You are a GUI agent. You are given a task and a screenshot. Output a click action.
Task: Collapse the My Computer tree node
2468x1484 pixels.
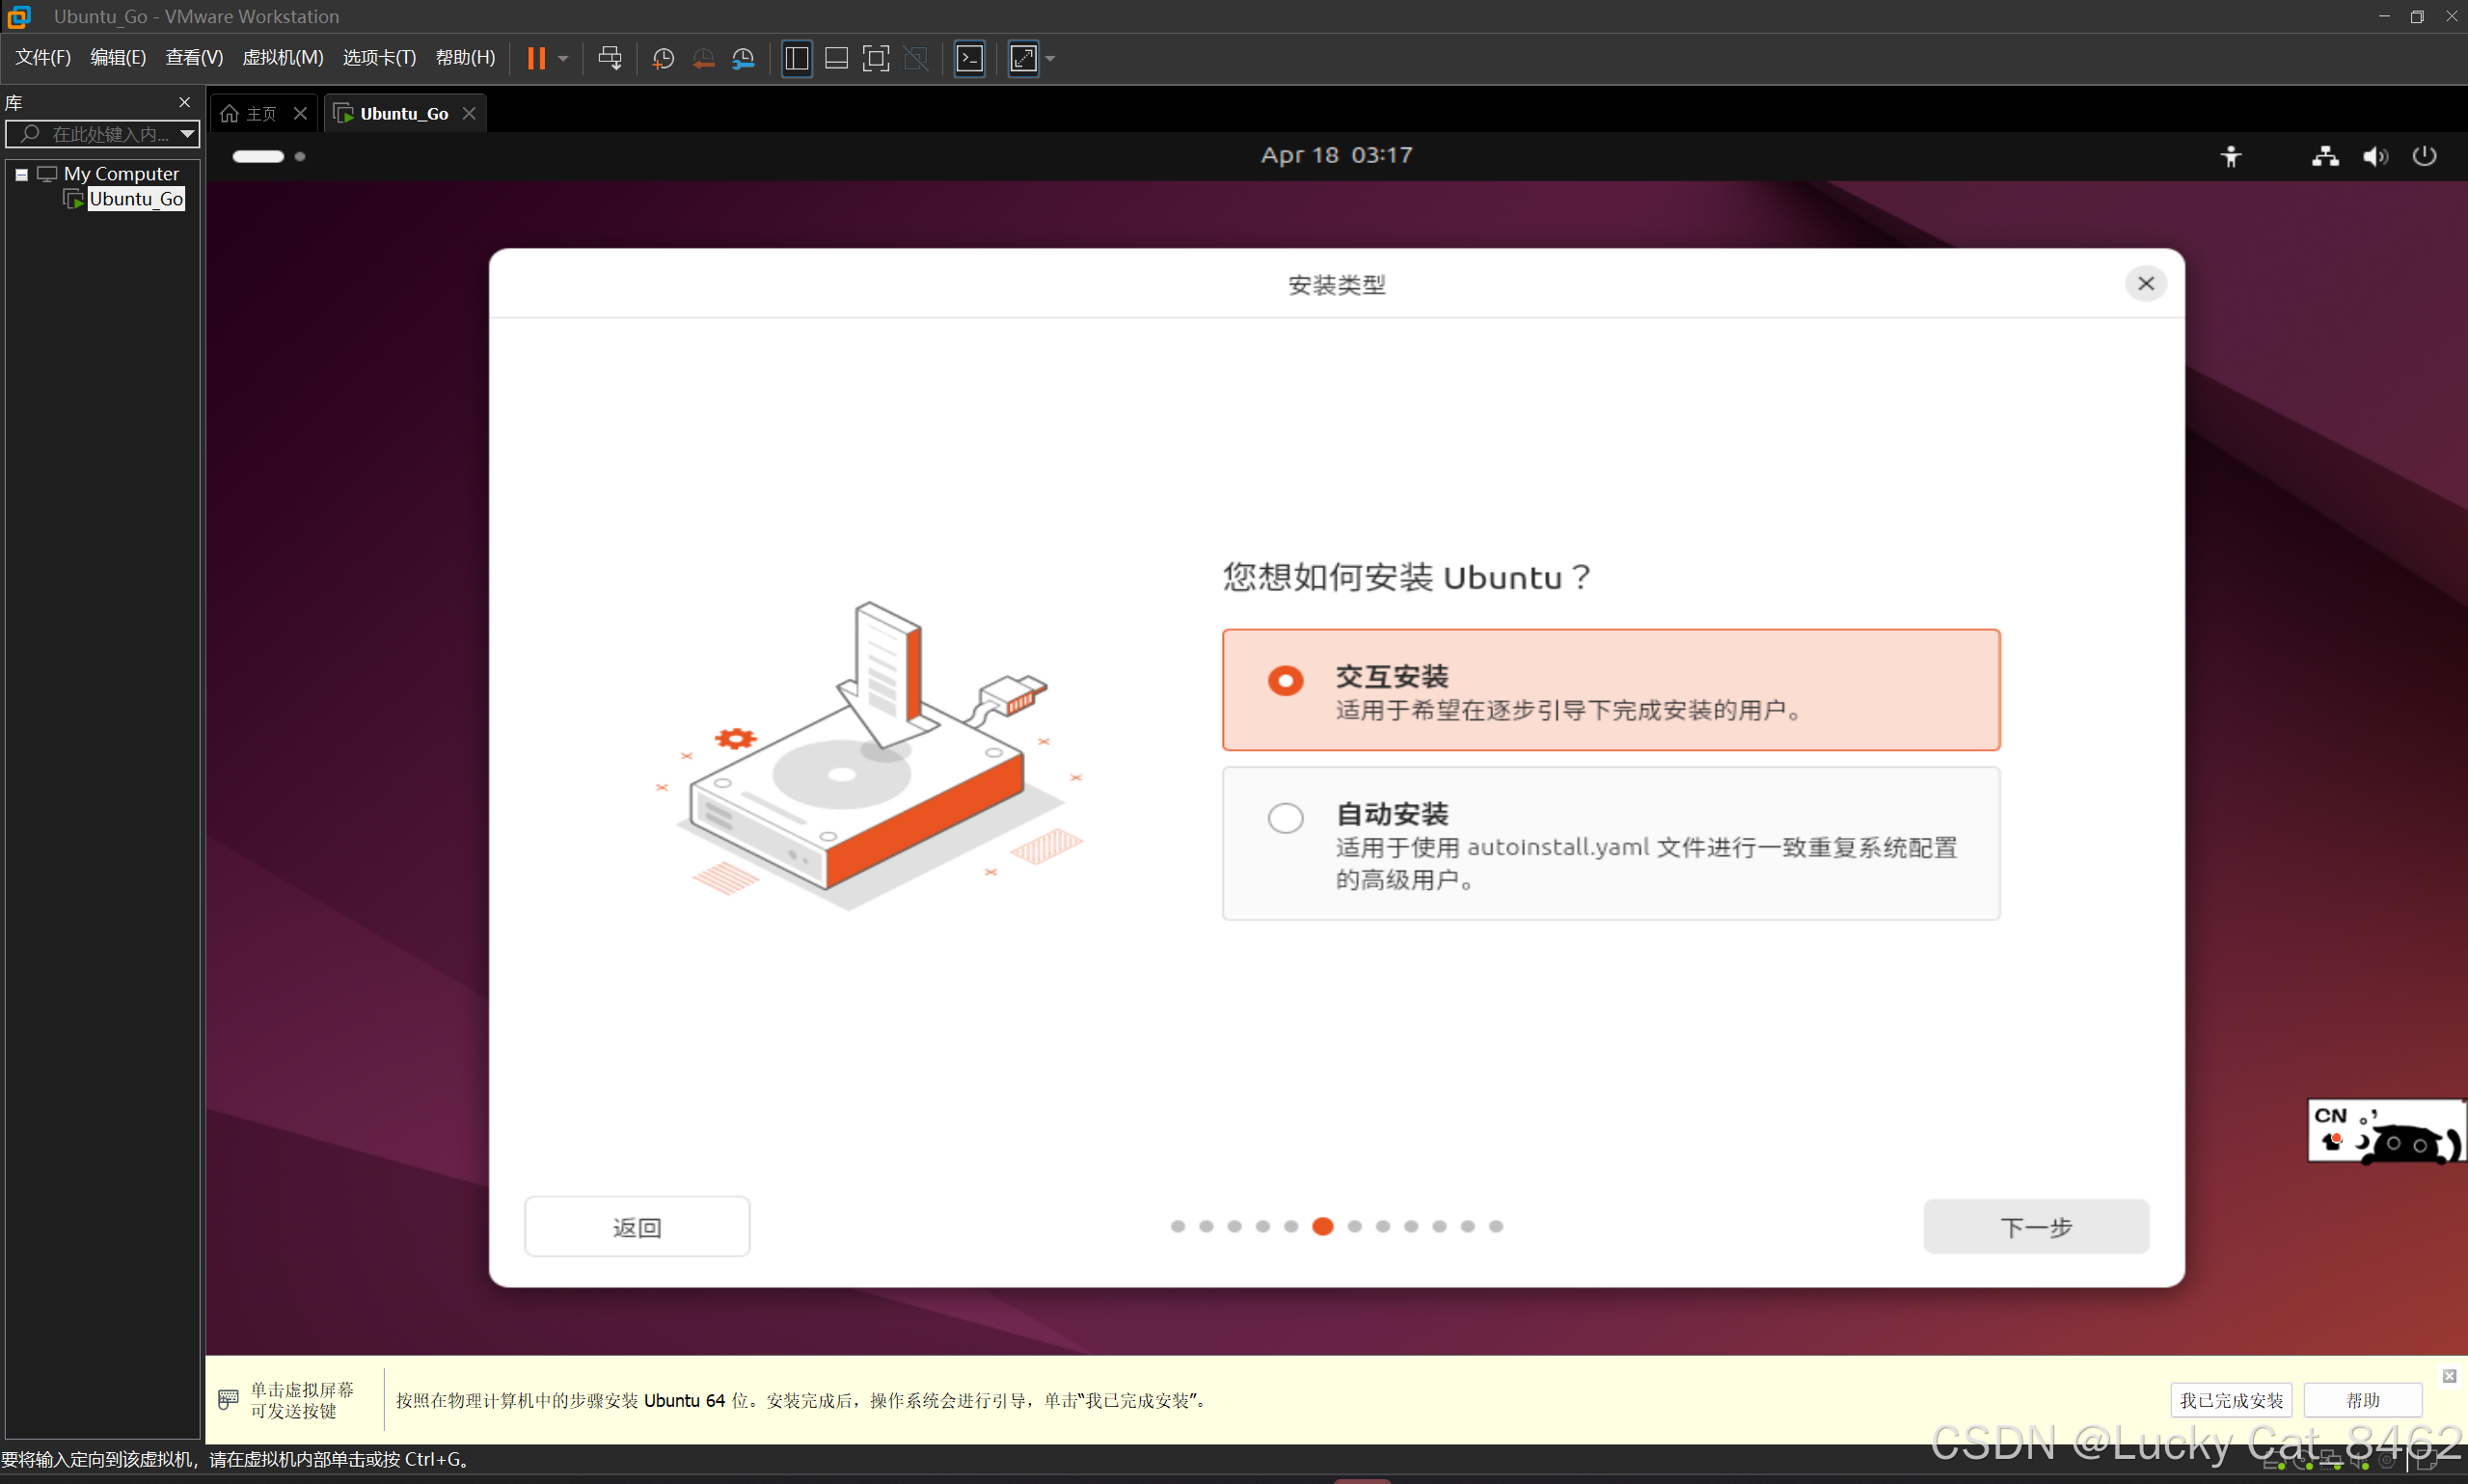click(x=21, y=174)
